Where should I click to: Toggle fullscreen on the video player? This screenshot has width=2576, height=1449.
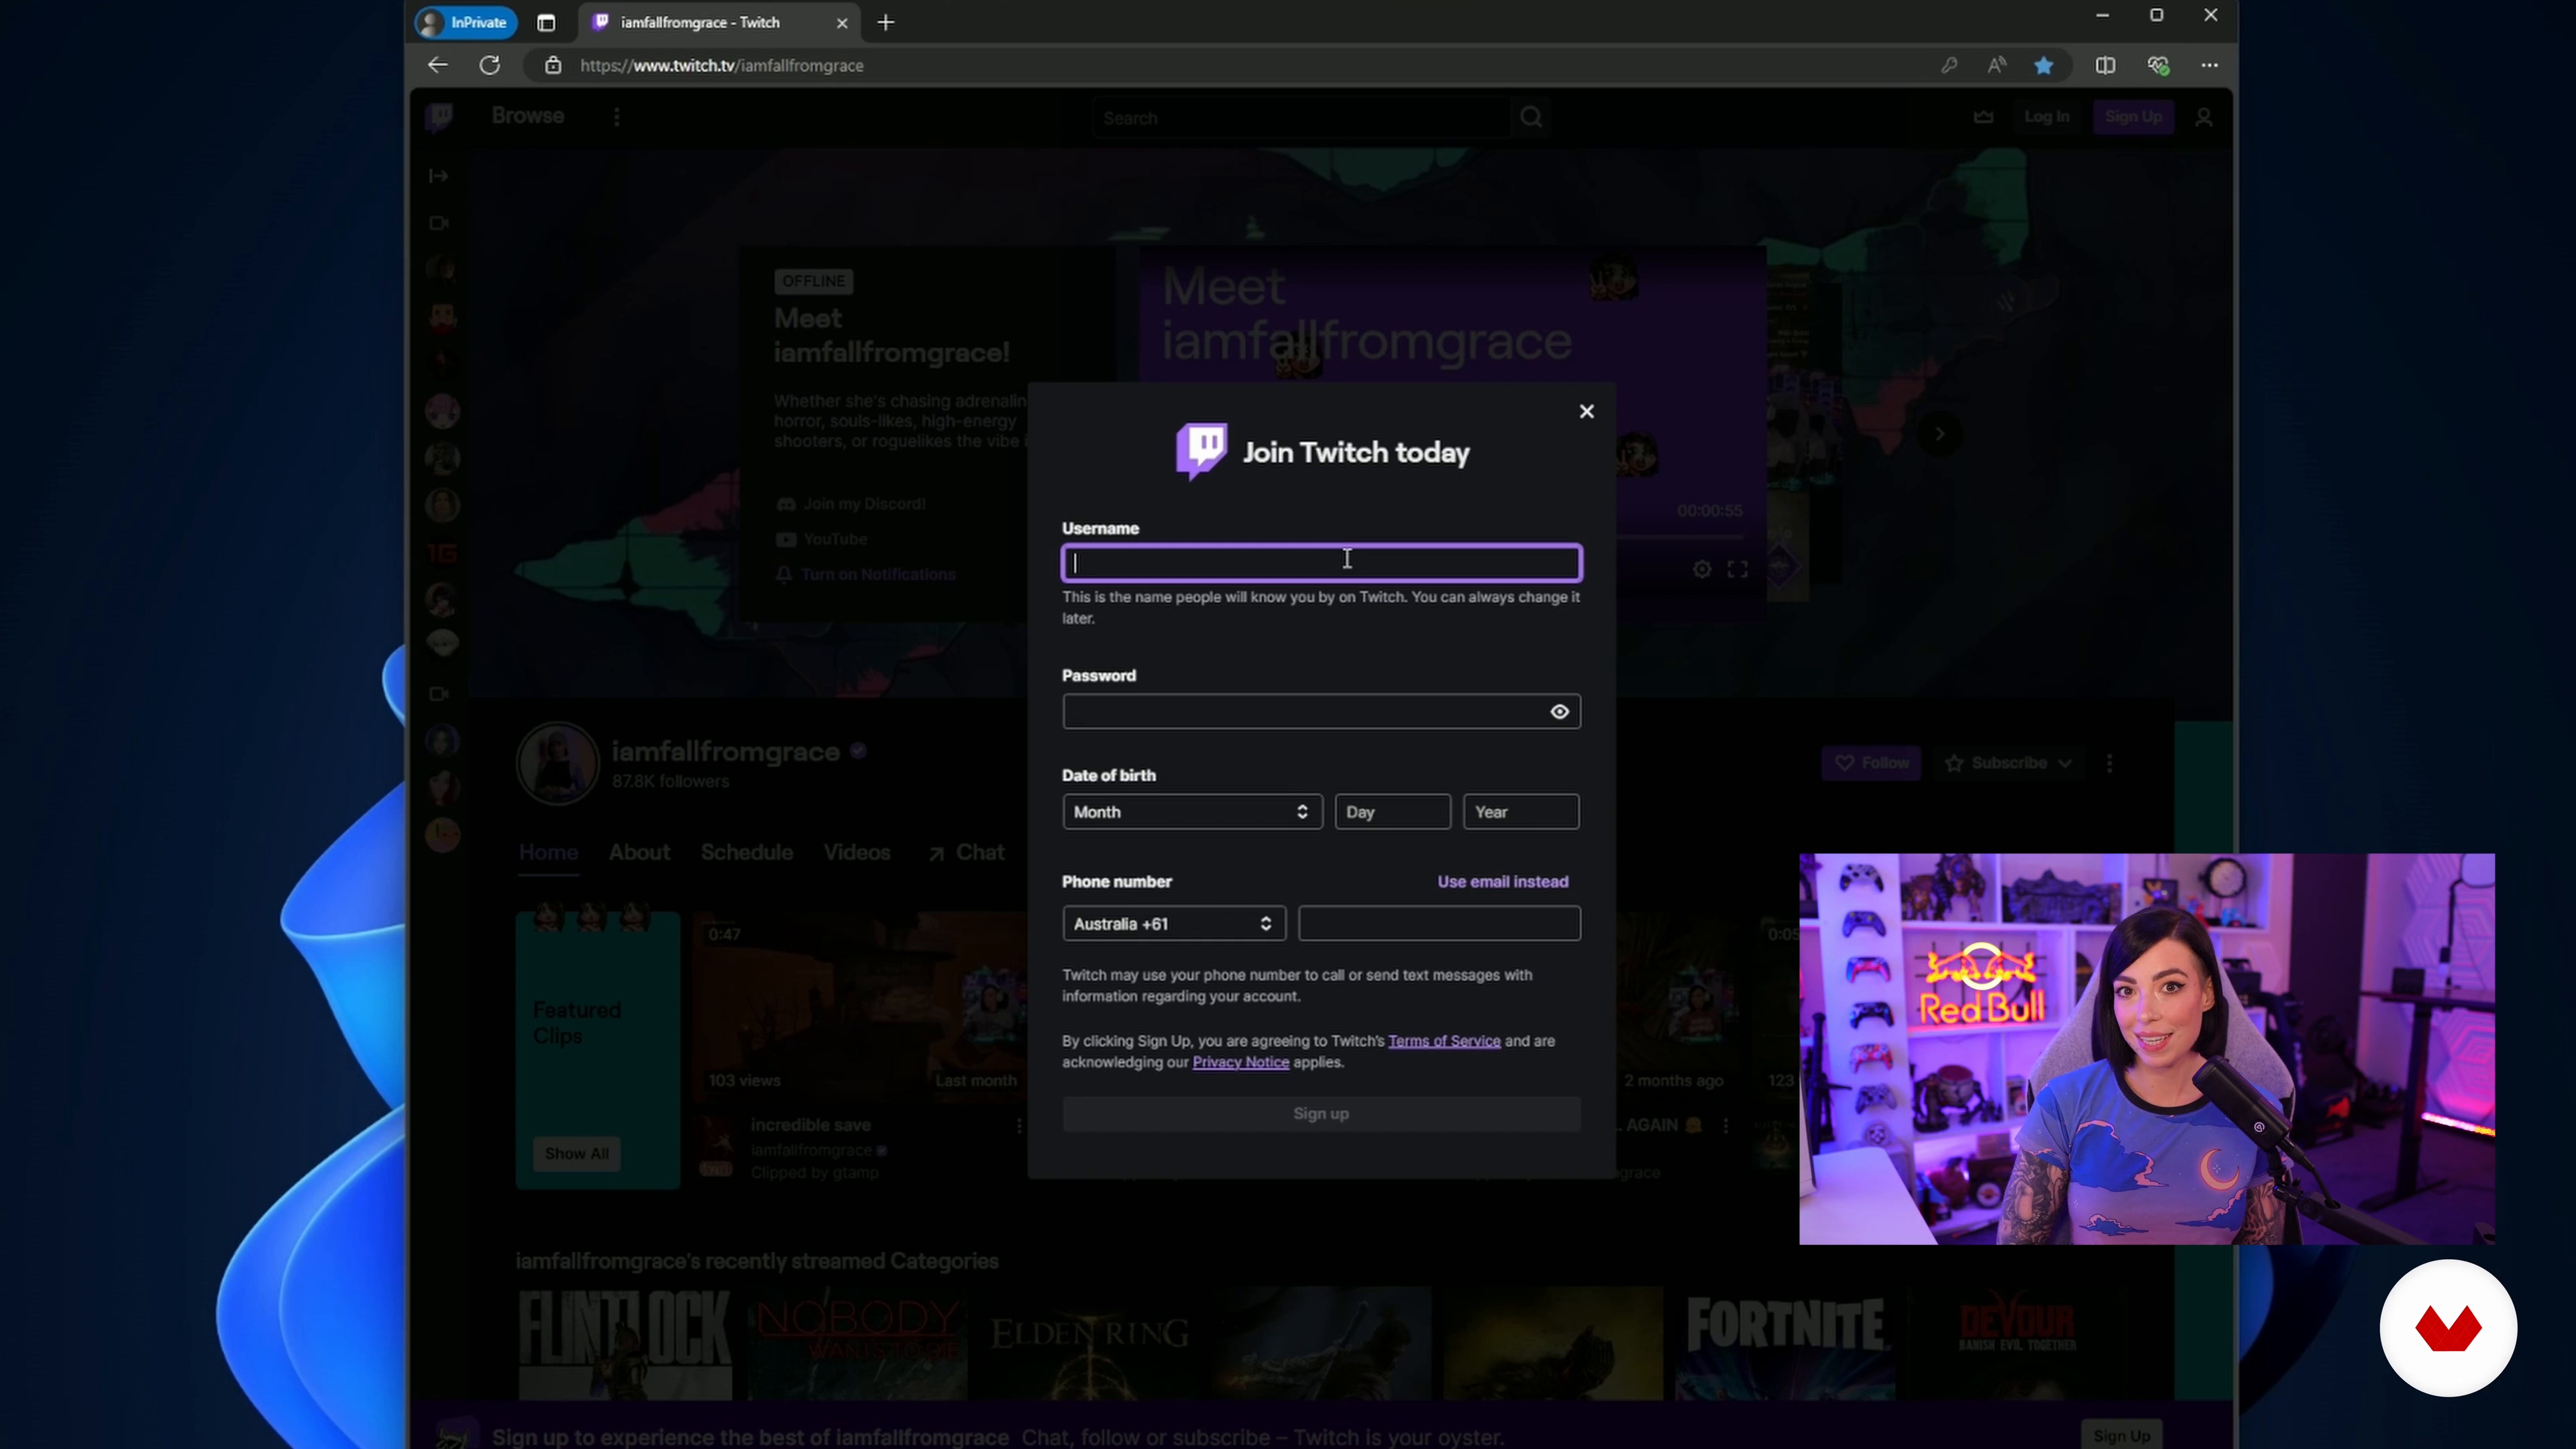[x=1738, y=569]
